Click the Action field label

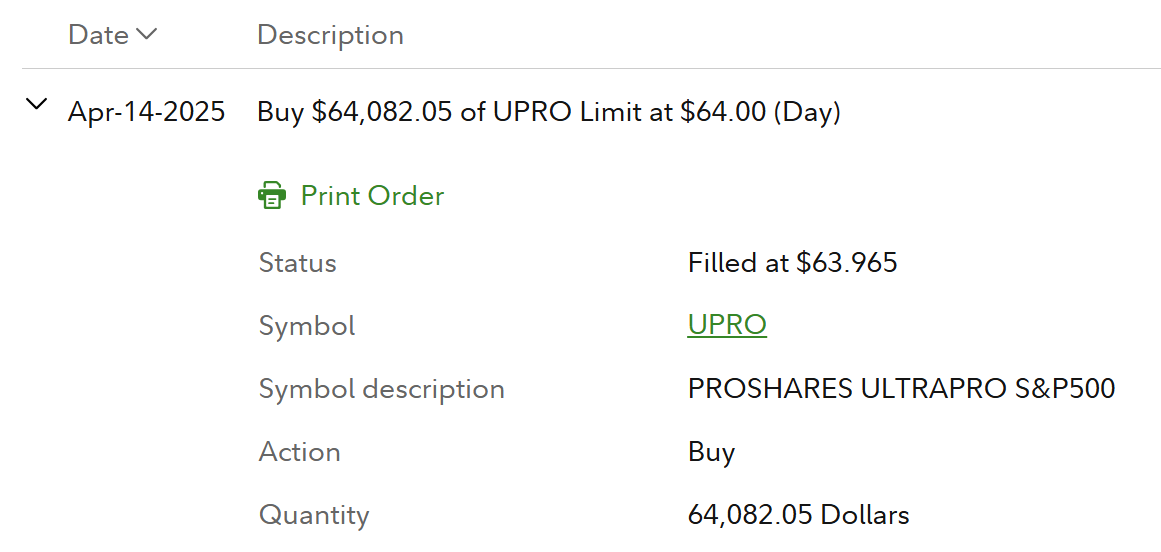[x=299, y=452]
